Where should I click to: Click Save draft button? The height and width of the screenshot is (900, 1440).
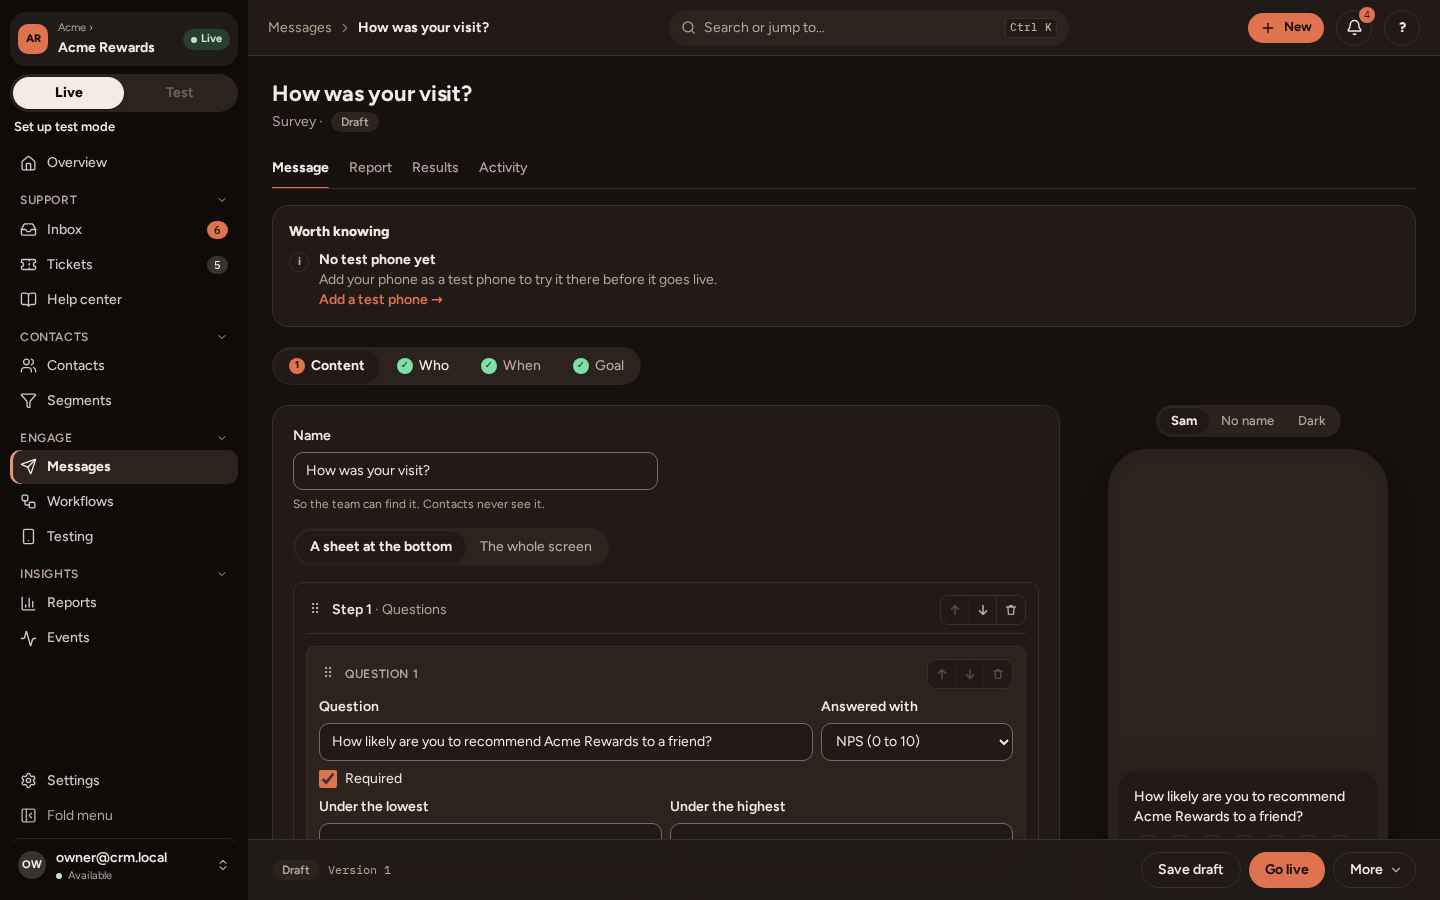pyautogui.click(x=1190, y=870)
